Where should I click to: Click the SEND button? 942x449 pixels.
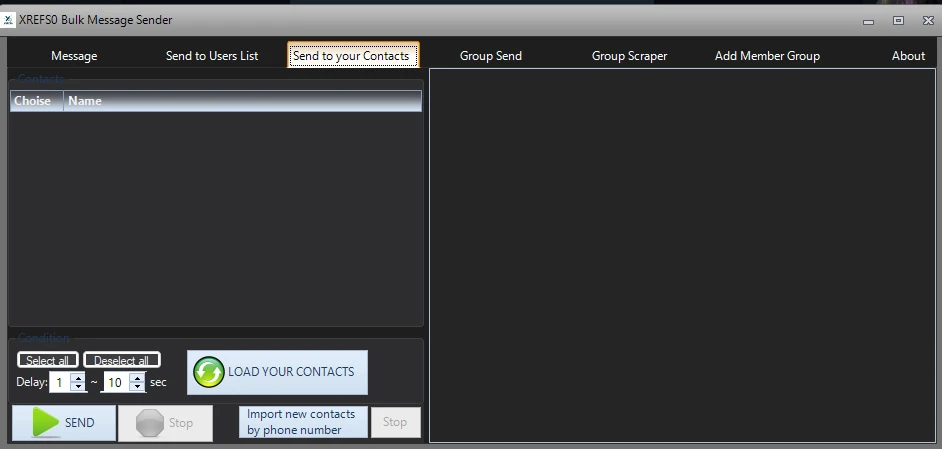coord(64,423)
